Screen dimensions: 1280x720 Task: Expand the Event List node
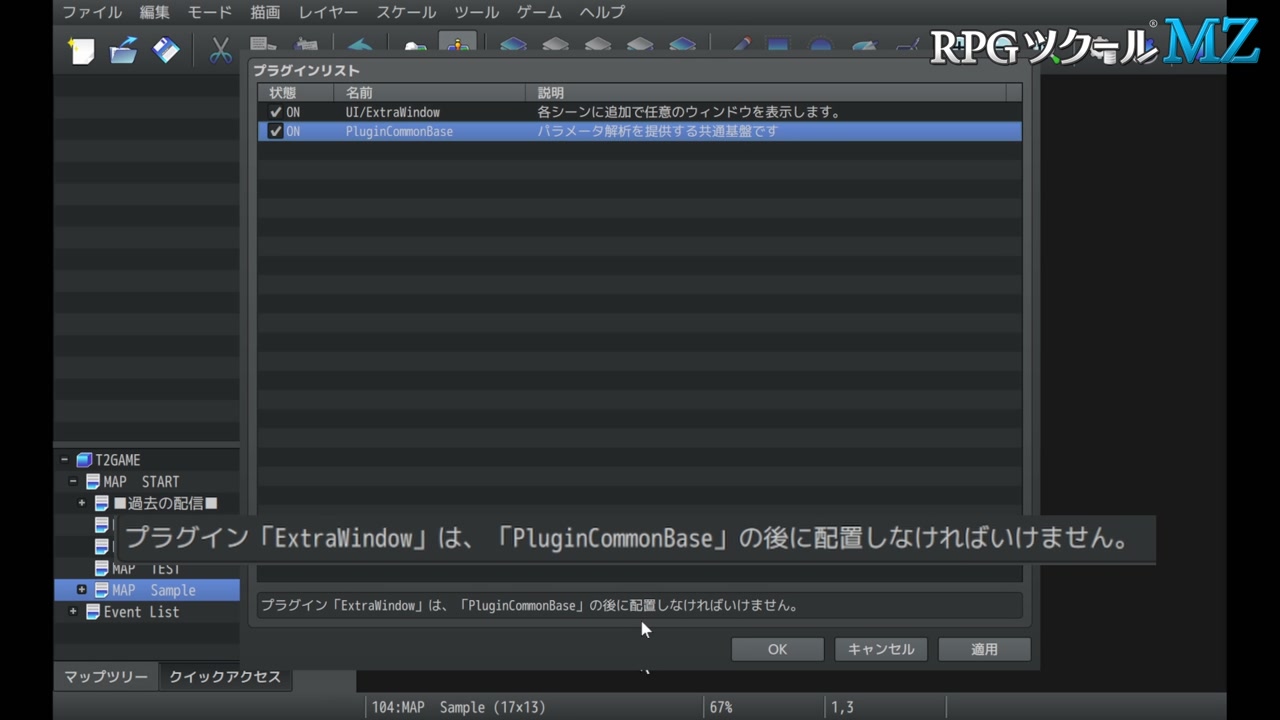coord(73,612)
